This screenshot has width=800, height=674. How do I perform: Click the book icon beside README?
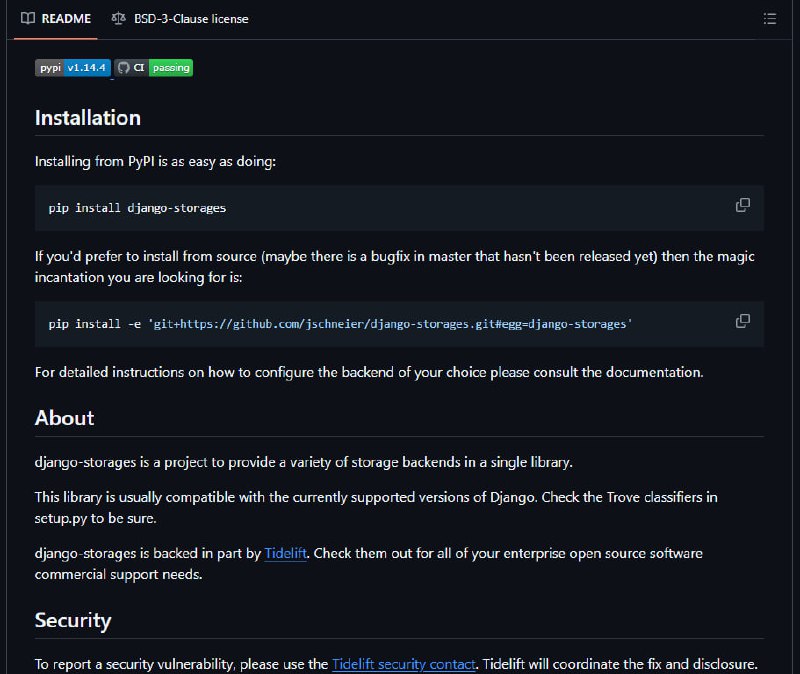[x=28, y=19]
